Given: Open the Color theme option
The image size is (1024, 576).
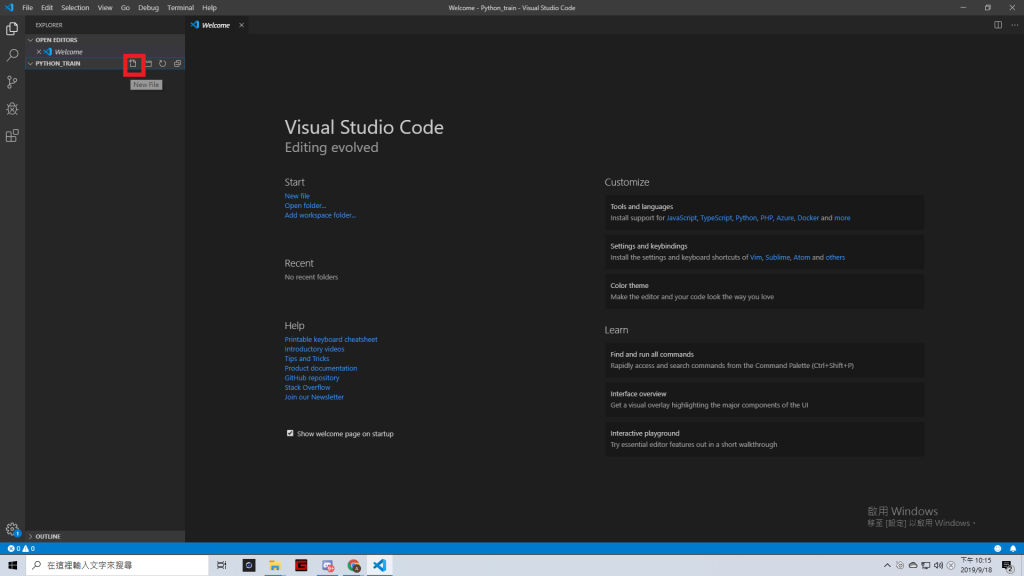Looking at the screenshot, I should (764, 291).
